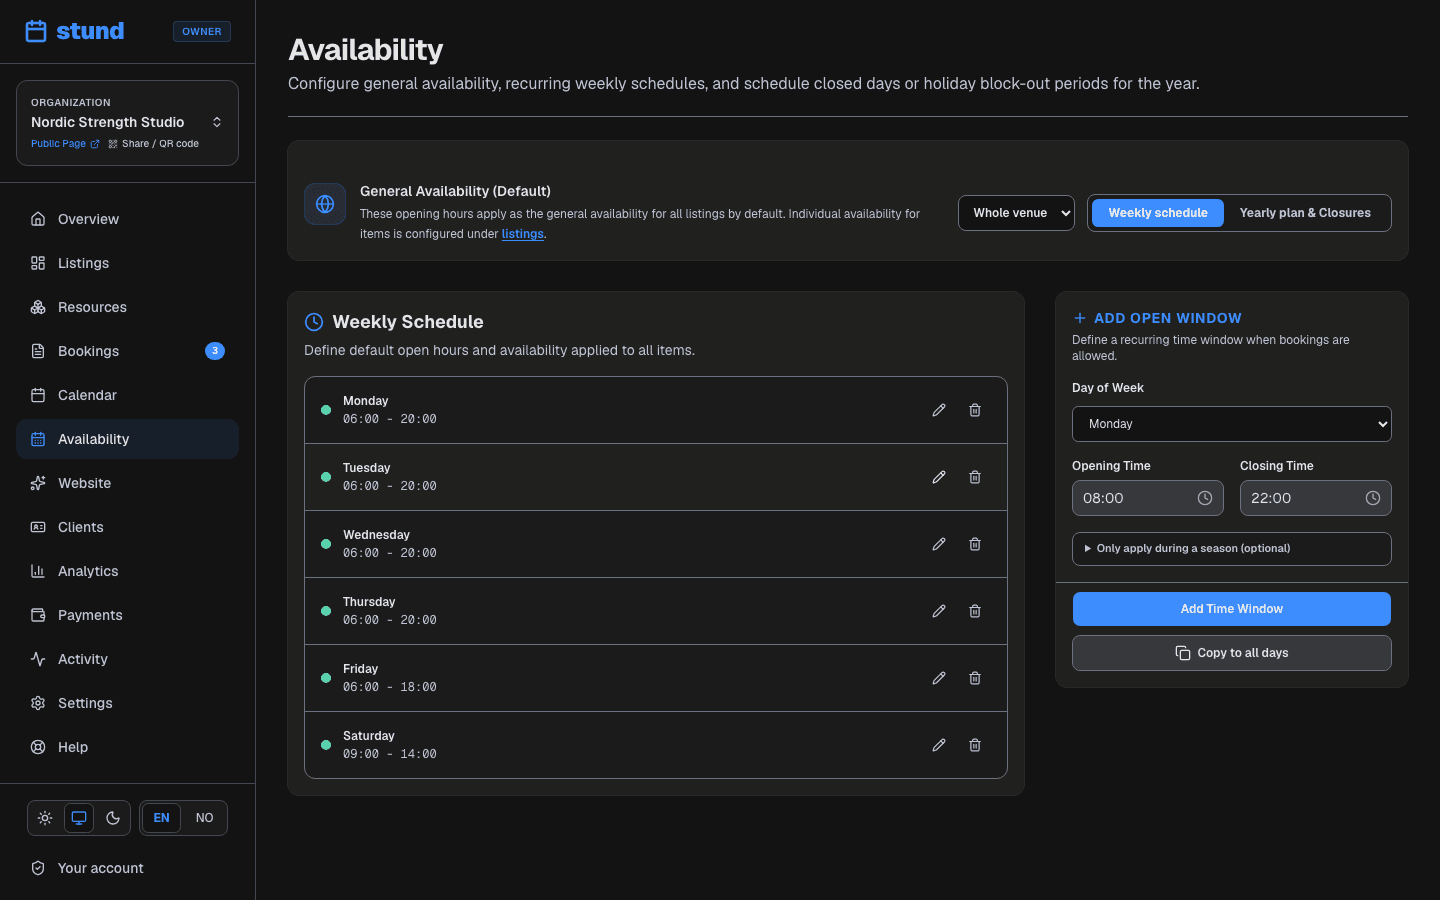This screenshot has width=1440, height=900.
Task: Click the Closing Time field showing 22:00
Action: 1316,498
